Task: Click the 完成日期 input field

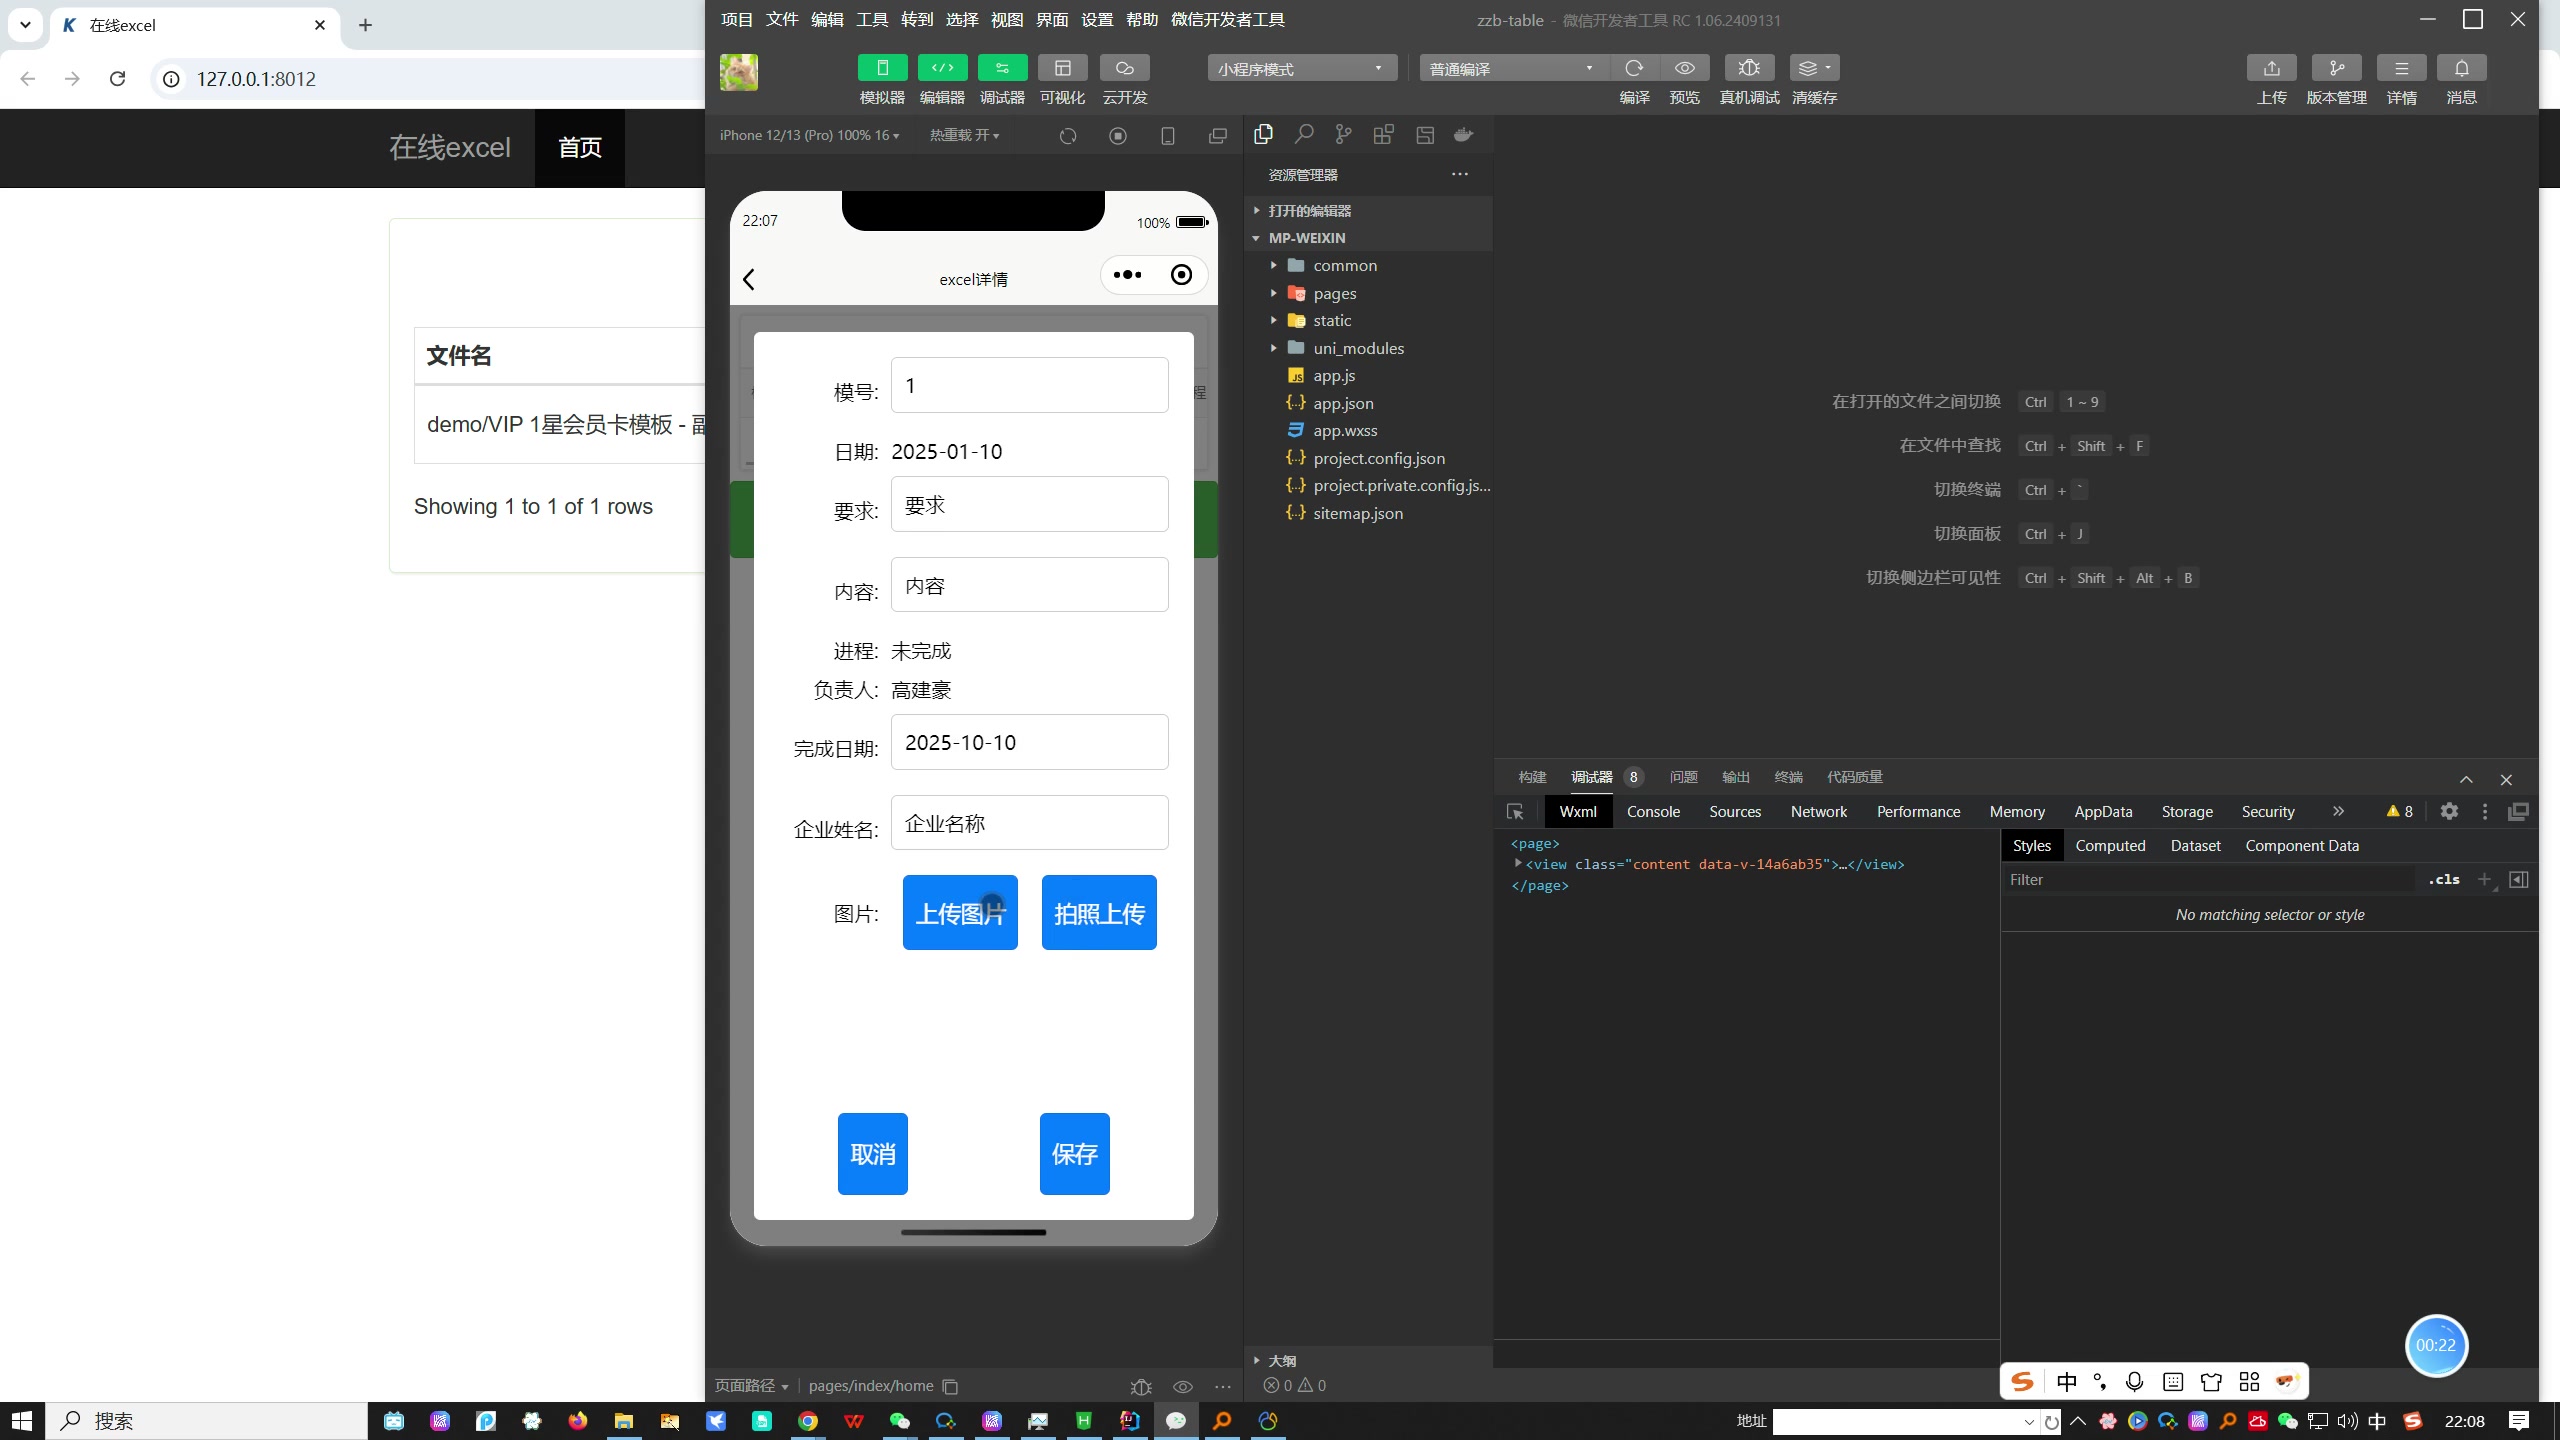Action: 1029,742
